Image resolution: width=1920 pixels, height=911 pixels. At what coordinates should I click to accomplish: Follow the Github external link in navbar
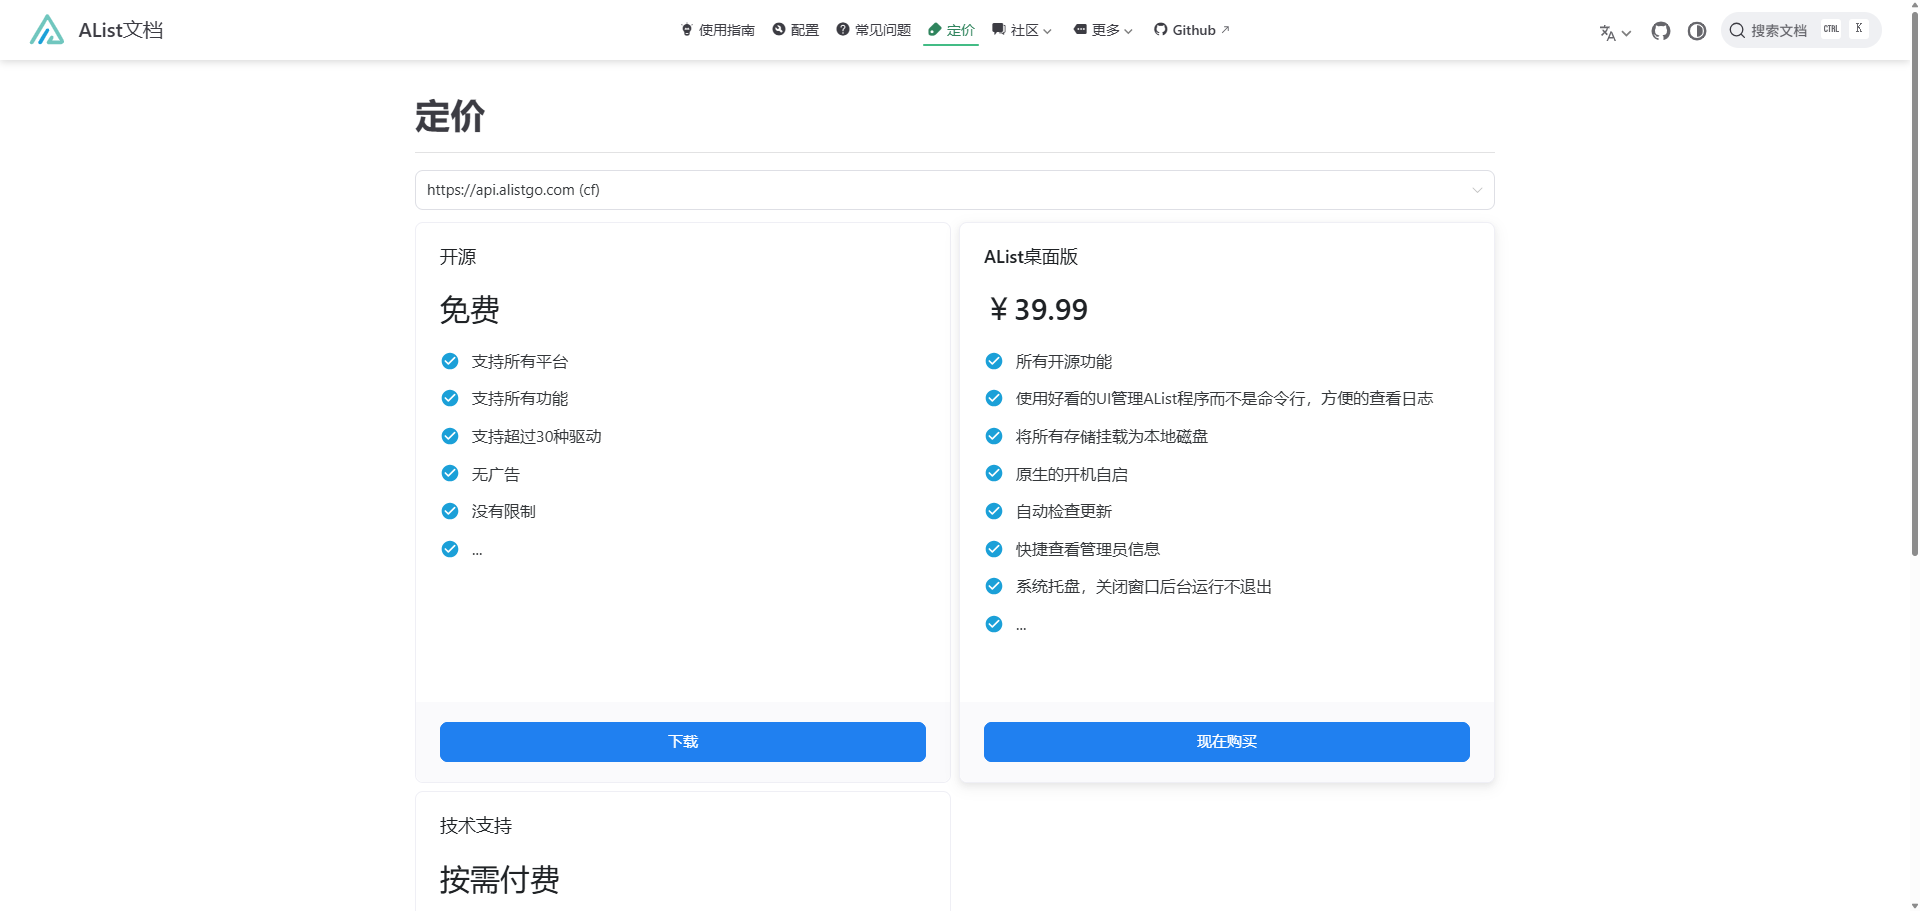[x=1191, y=30]
